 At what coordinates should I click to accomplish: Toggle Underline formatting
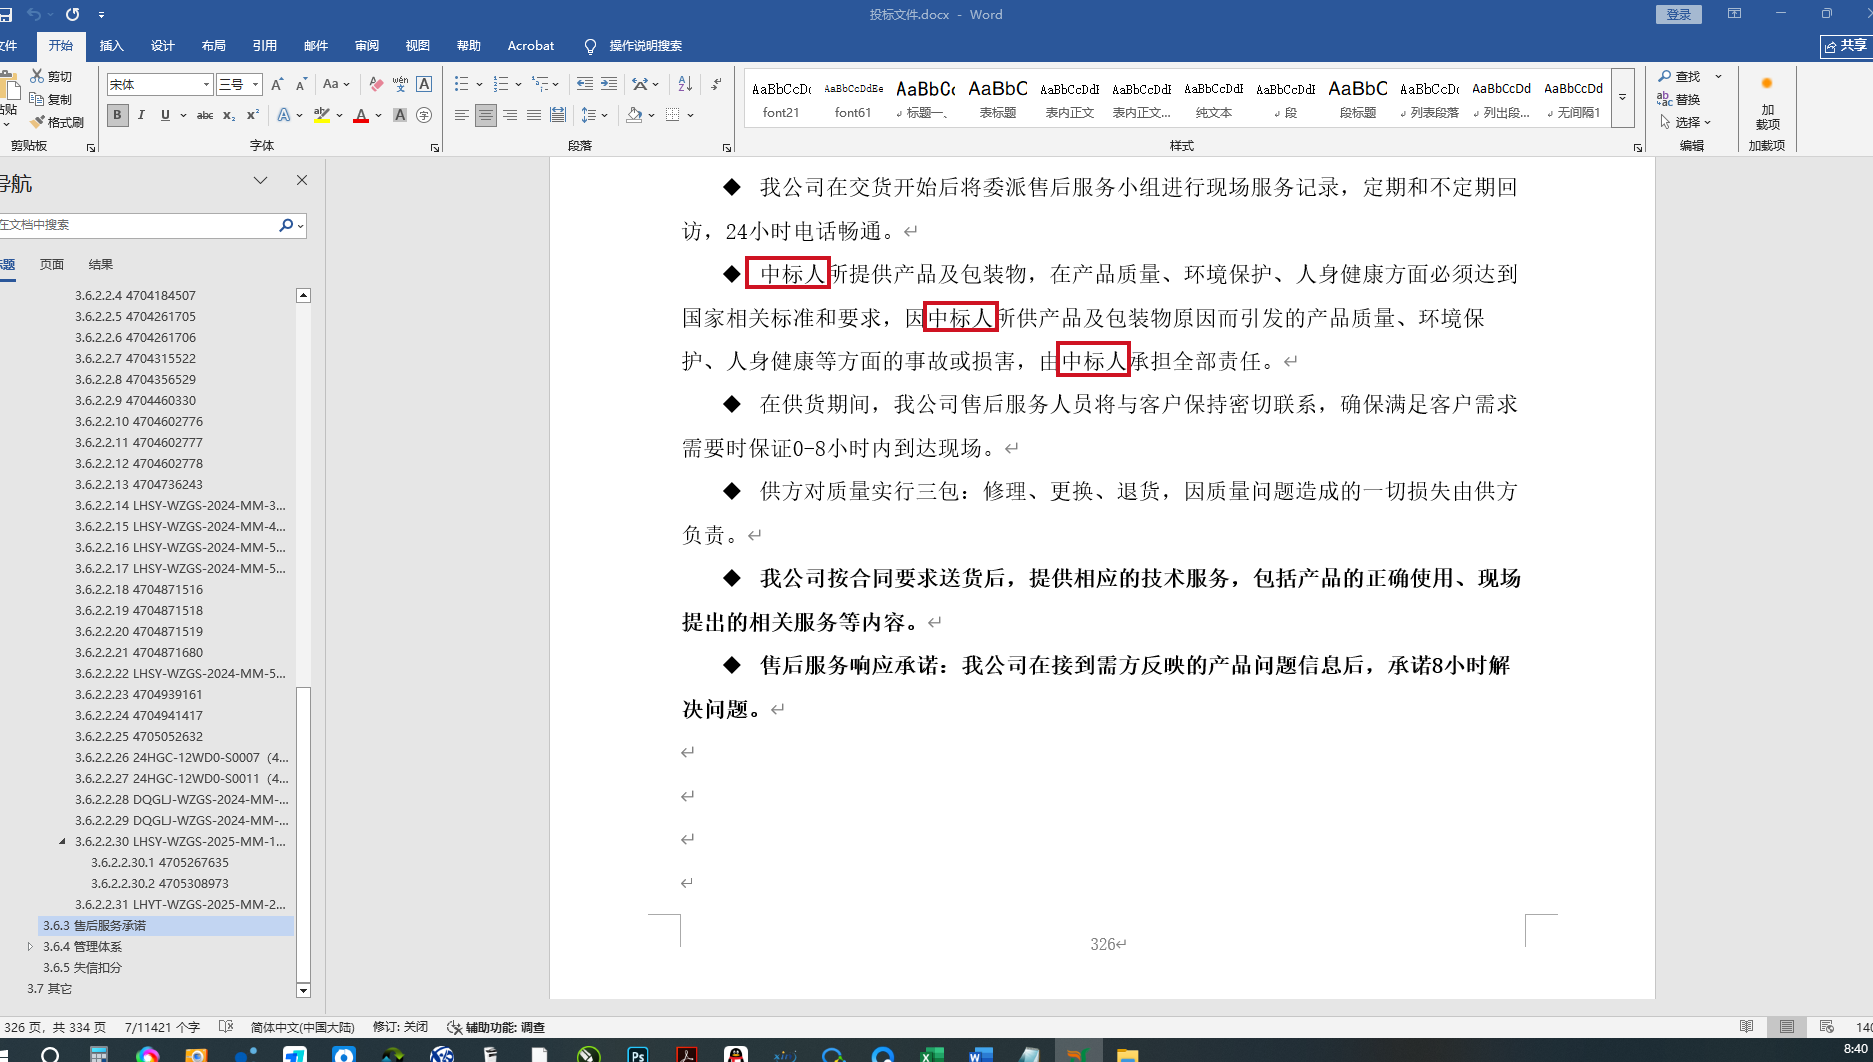165,115
